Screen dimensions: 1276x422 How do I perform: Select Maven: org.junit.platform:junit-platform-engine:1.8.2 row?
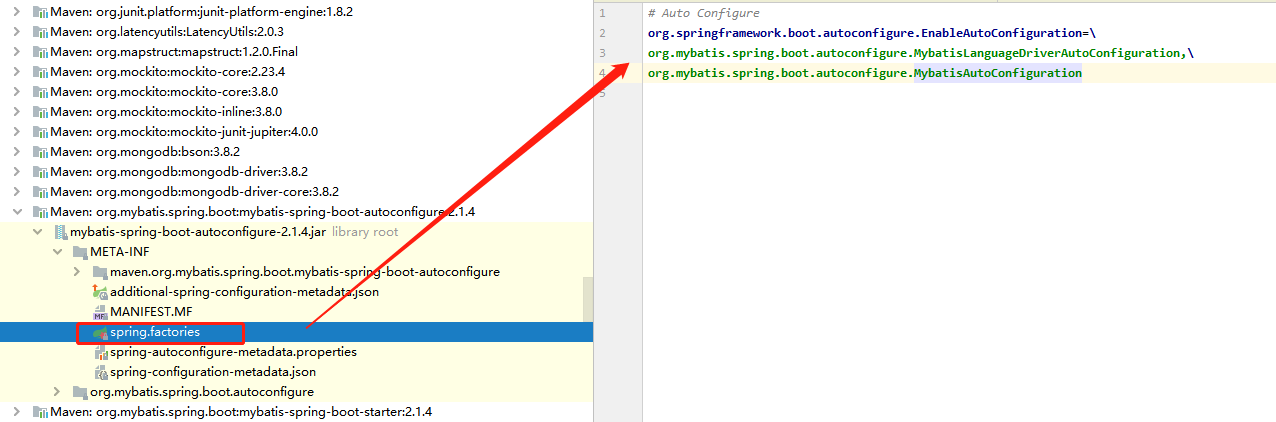point(296,12)
